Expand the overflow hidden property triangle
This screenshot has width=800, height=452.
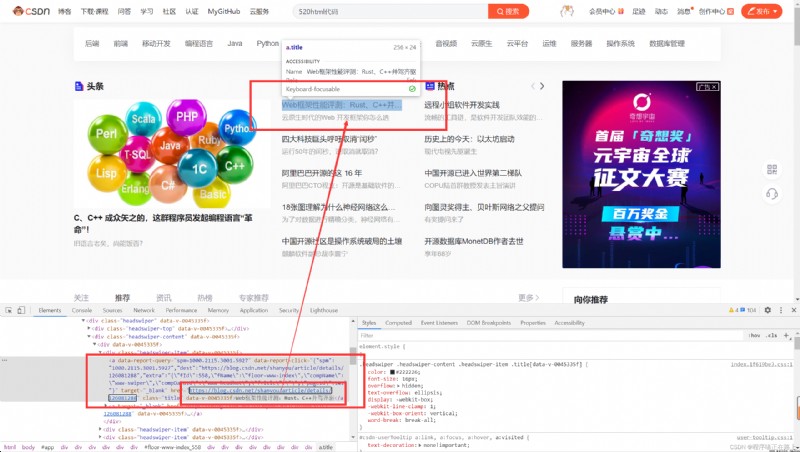pos(399,386)
